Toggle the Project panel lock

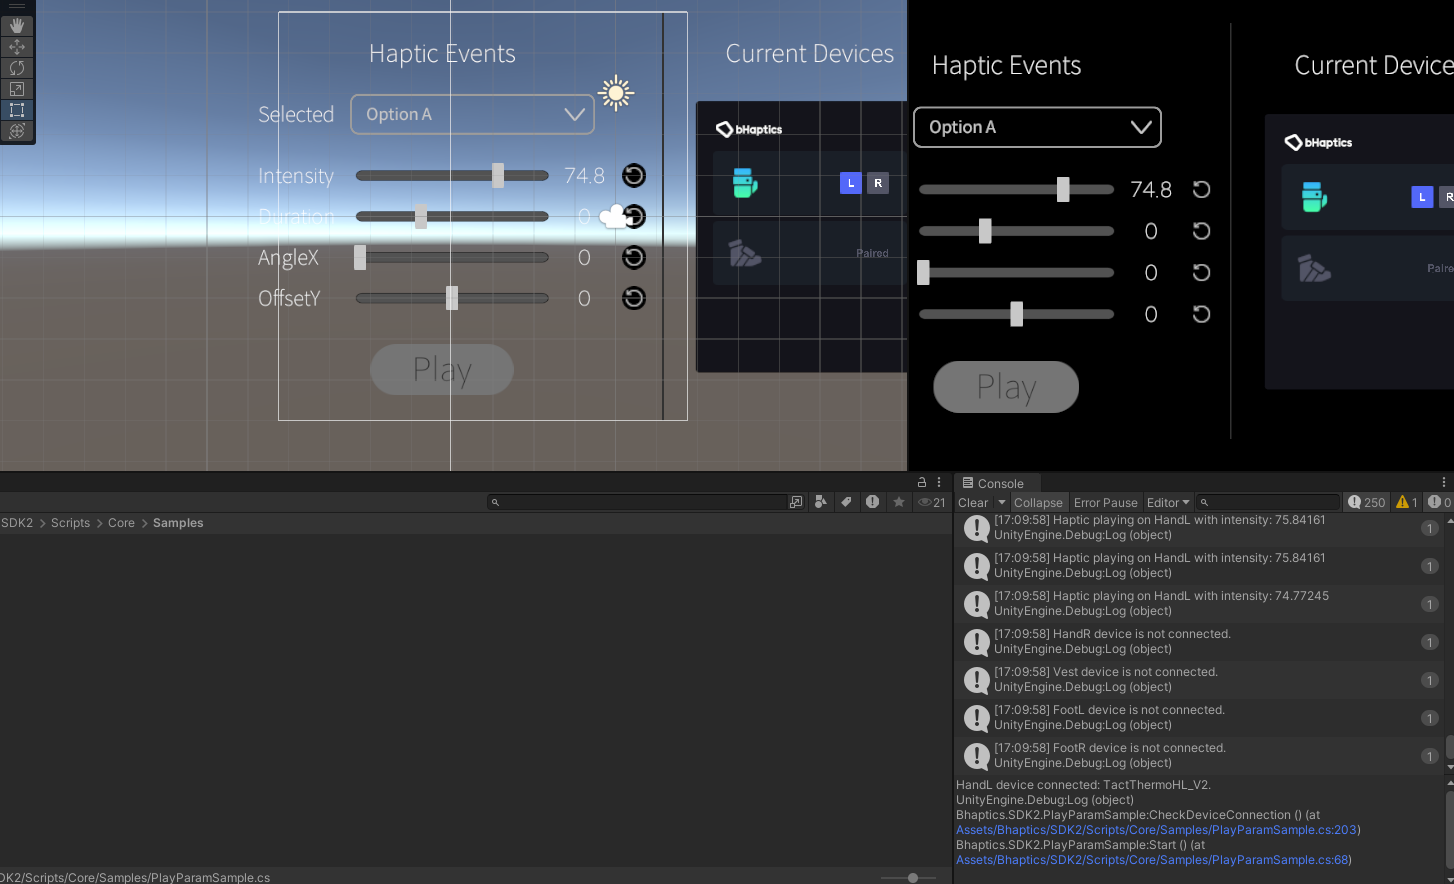[922, 482]
